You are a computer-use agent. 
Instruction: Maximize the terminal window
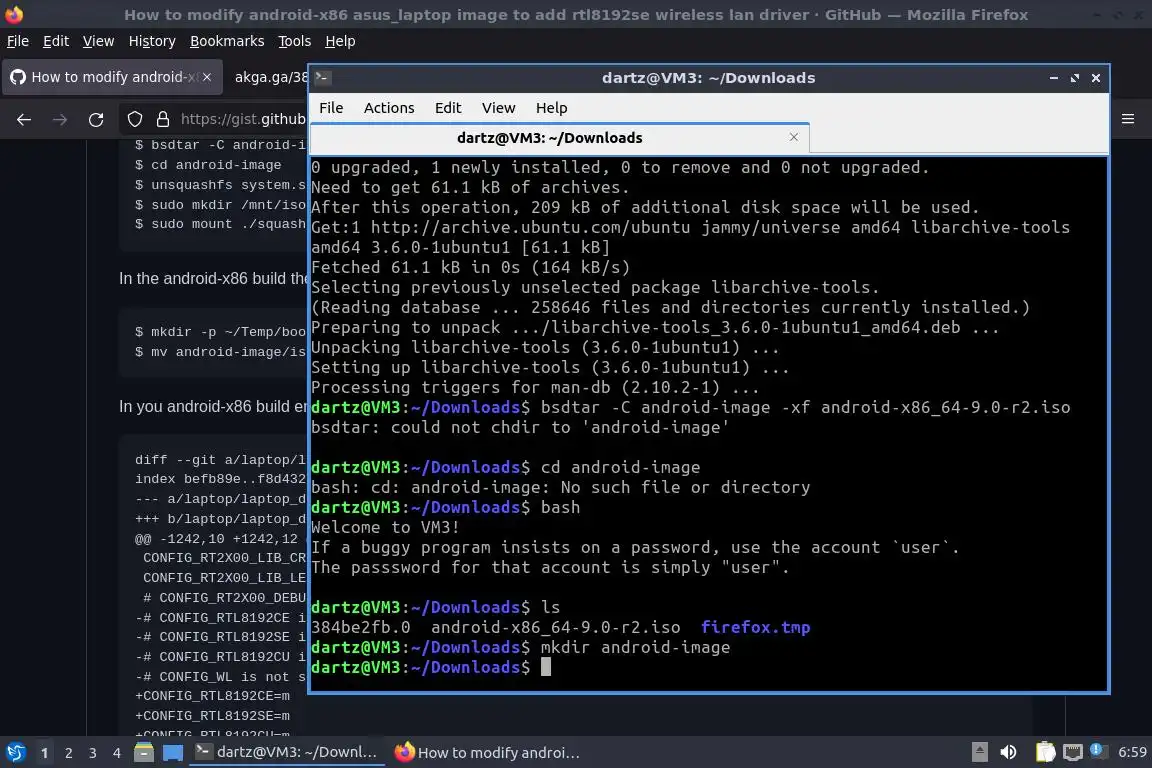pos(1075,78)
